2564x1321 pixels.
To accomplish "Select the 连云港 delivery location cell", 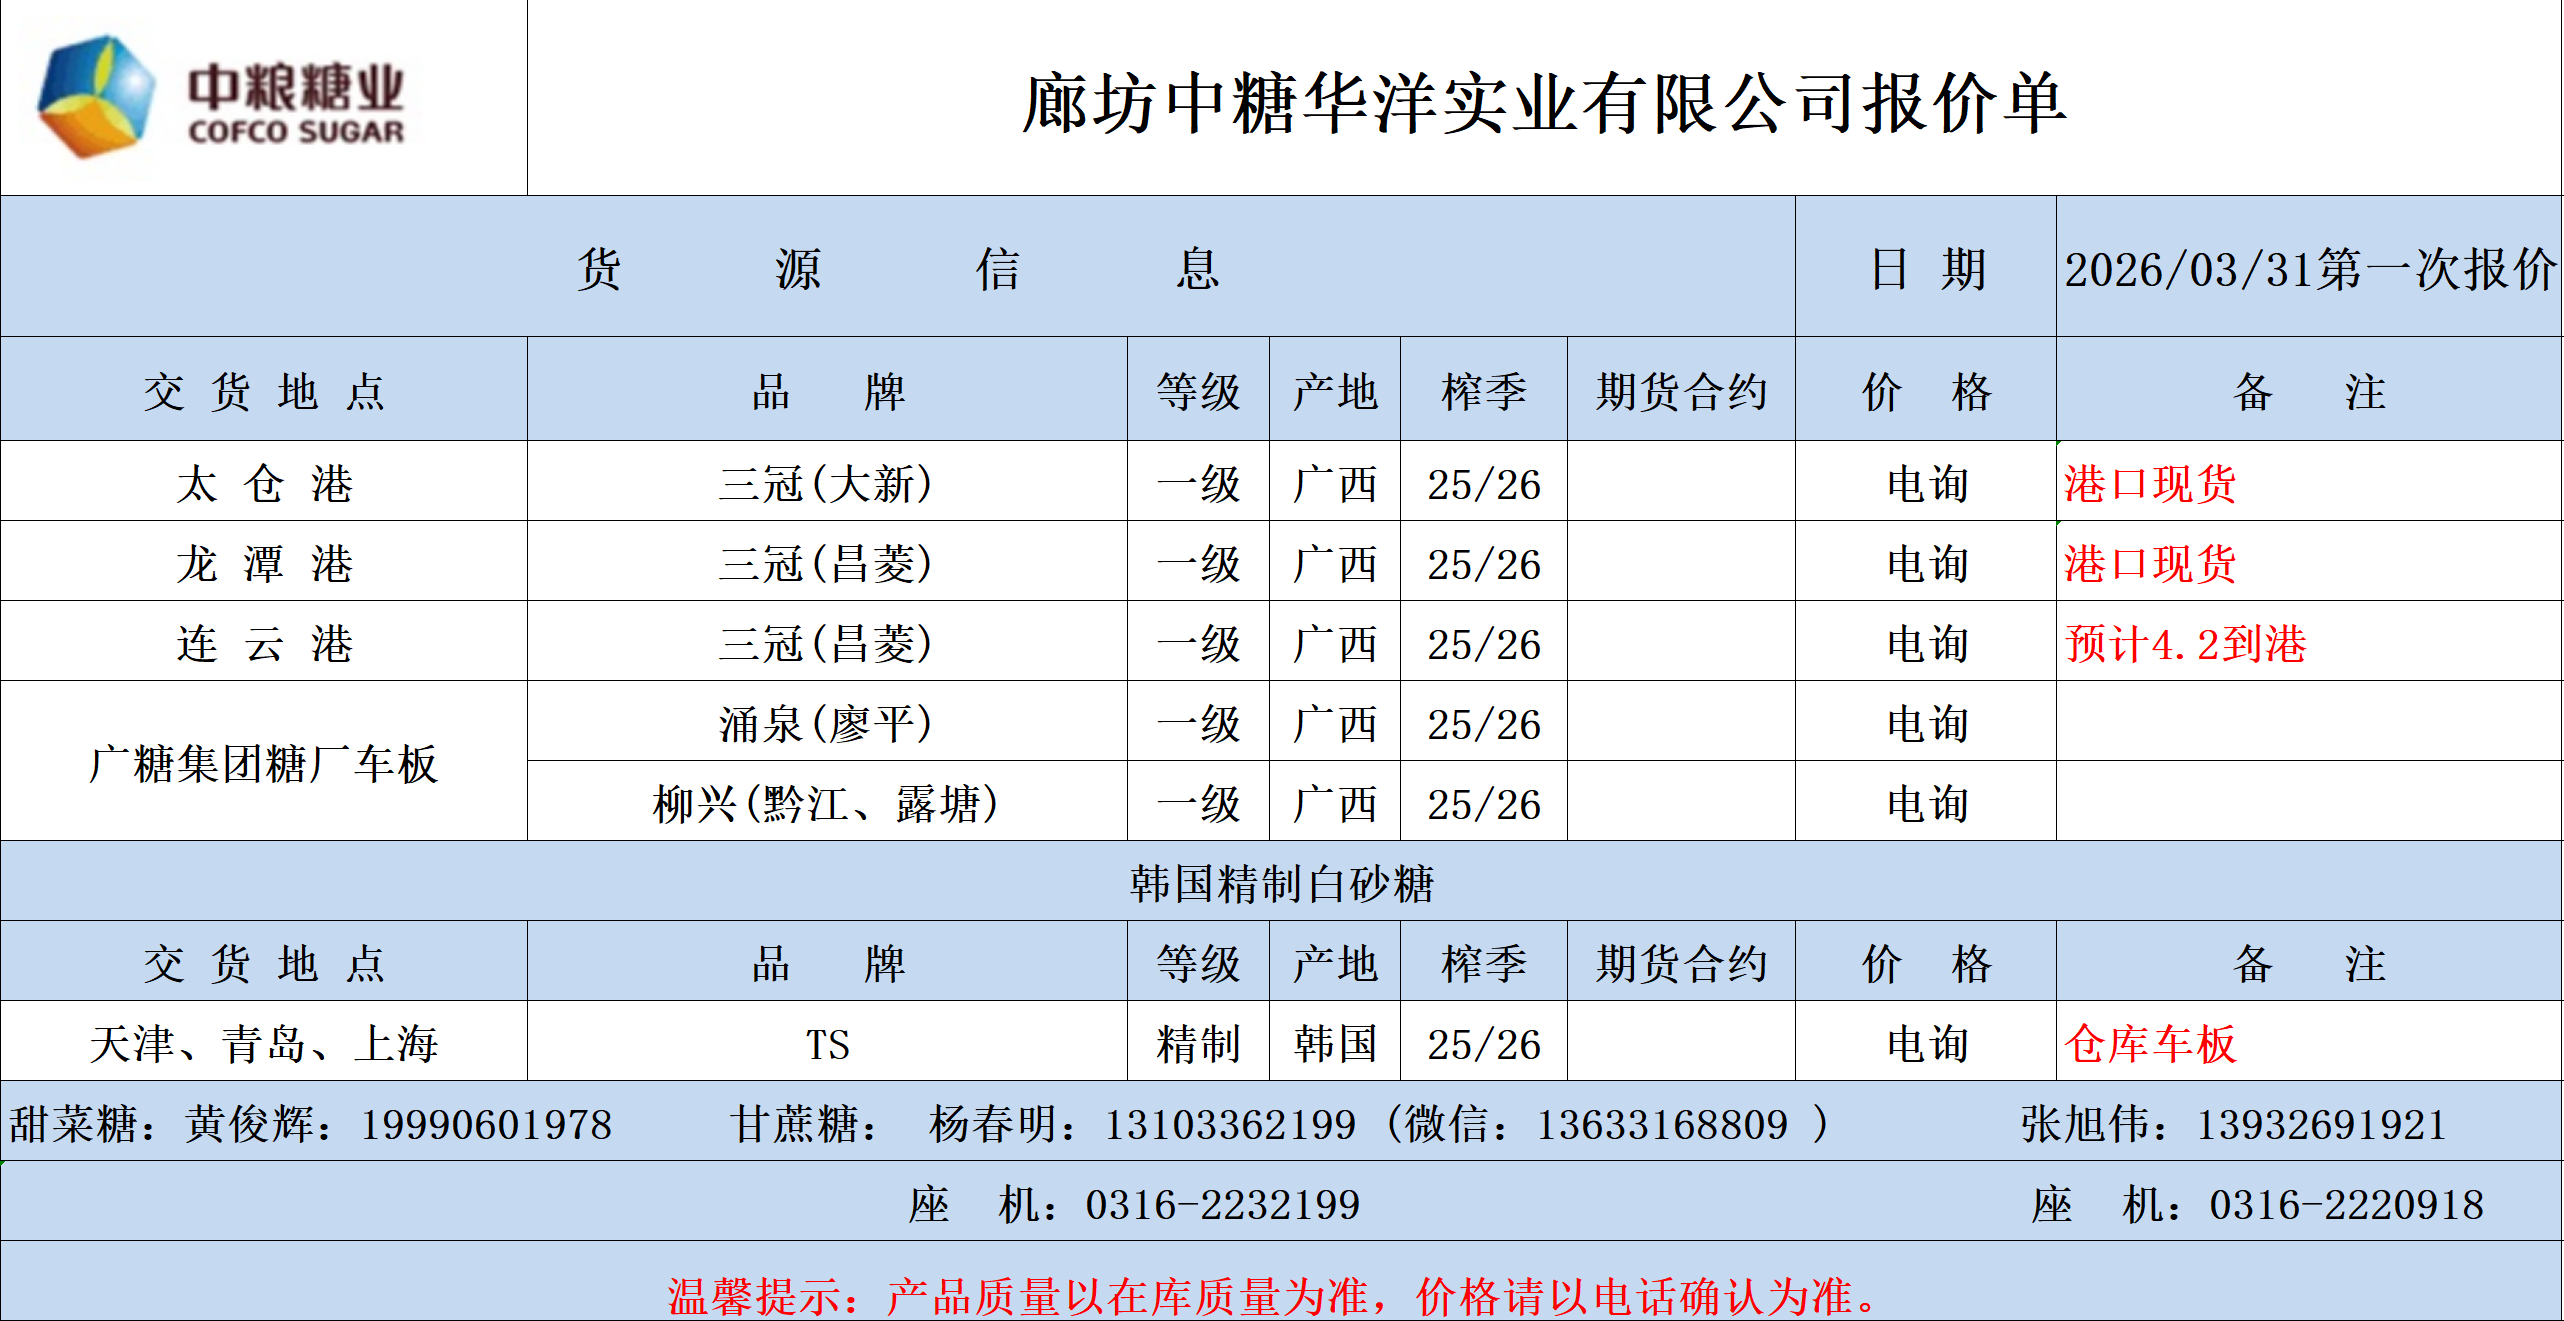I will pos(264,642).
